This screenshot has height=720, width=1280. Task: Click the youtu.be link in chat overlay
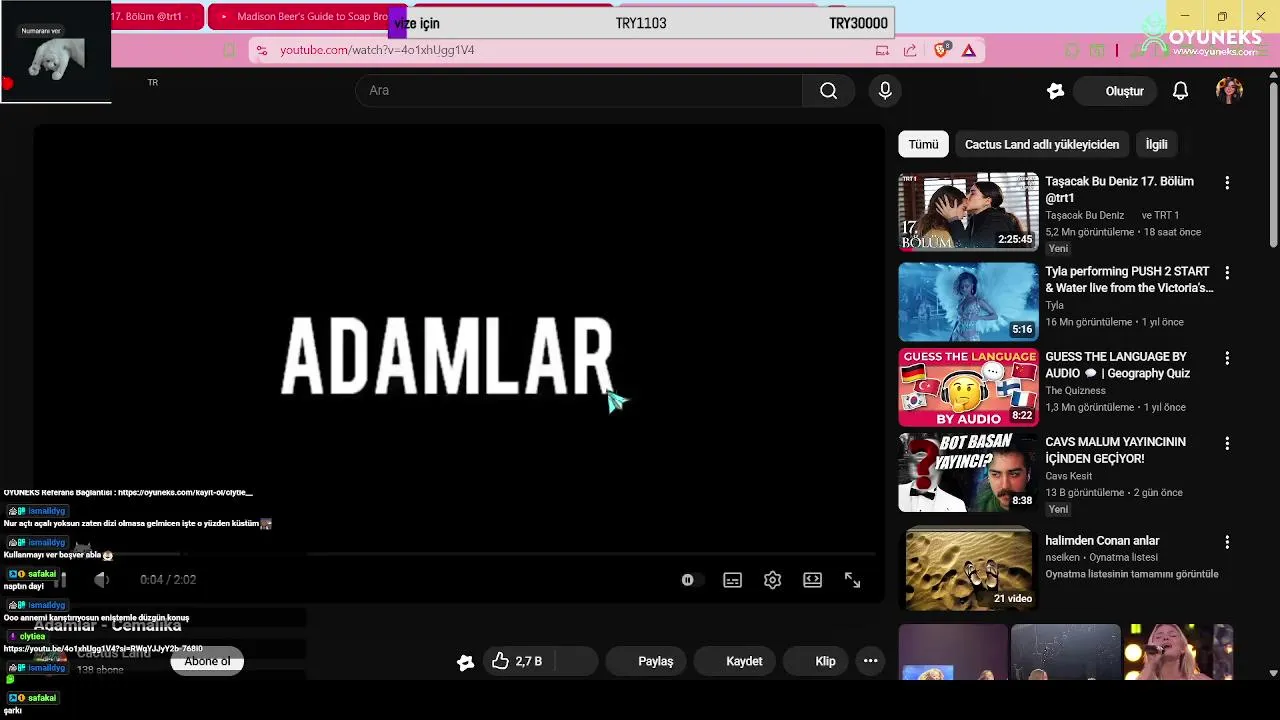(103, 649)
